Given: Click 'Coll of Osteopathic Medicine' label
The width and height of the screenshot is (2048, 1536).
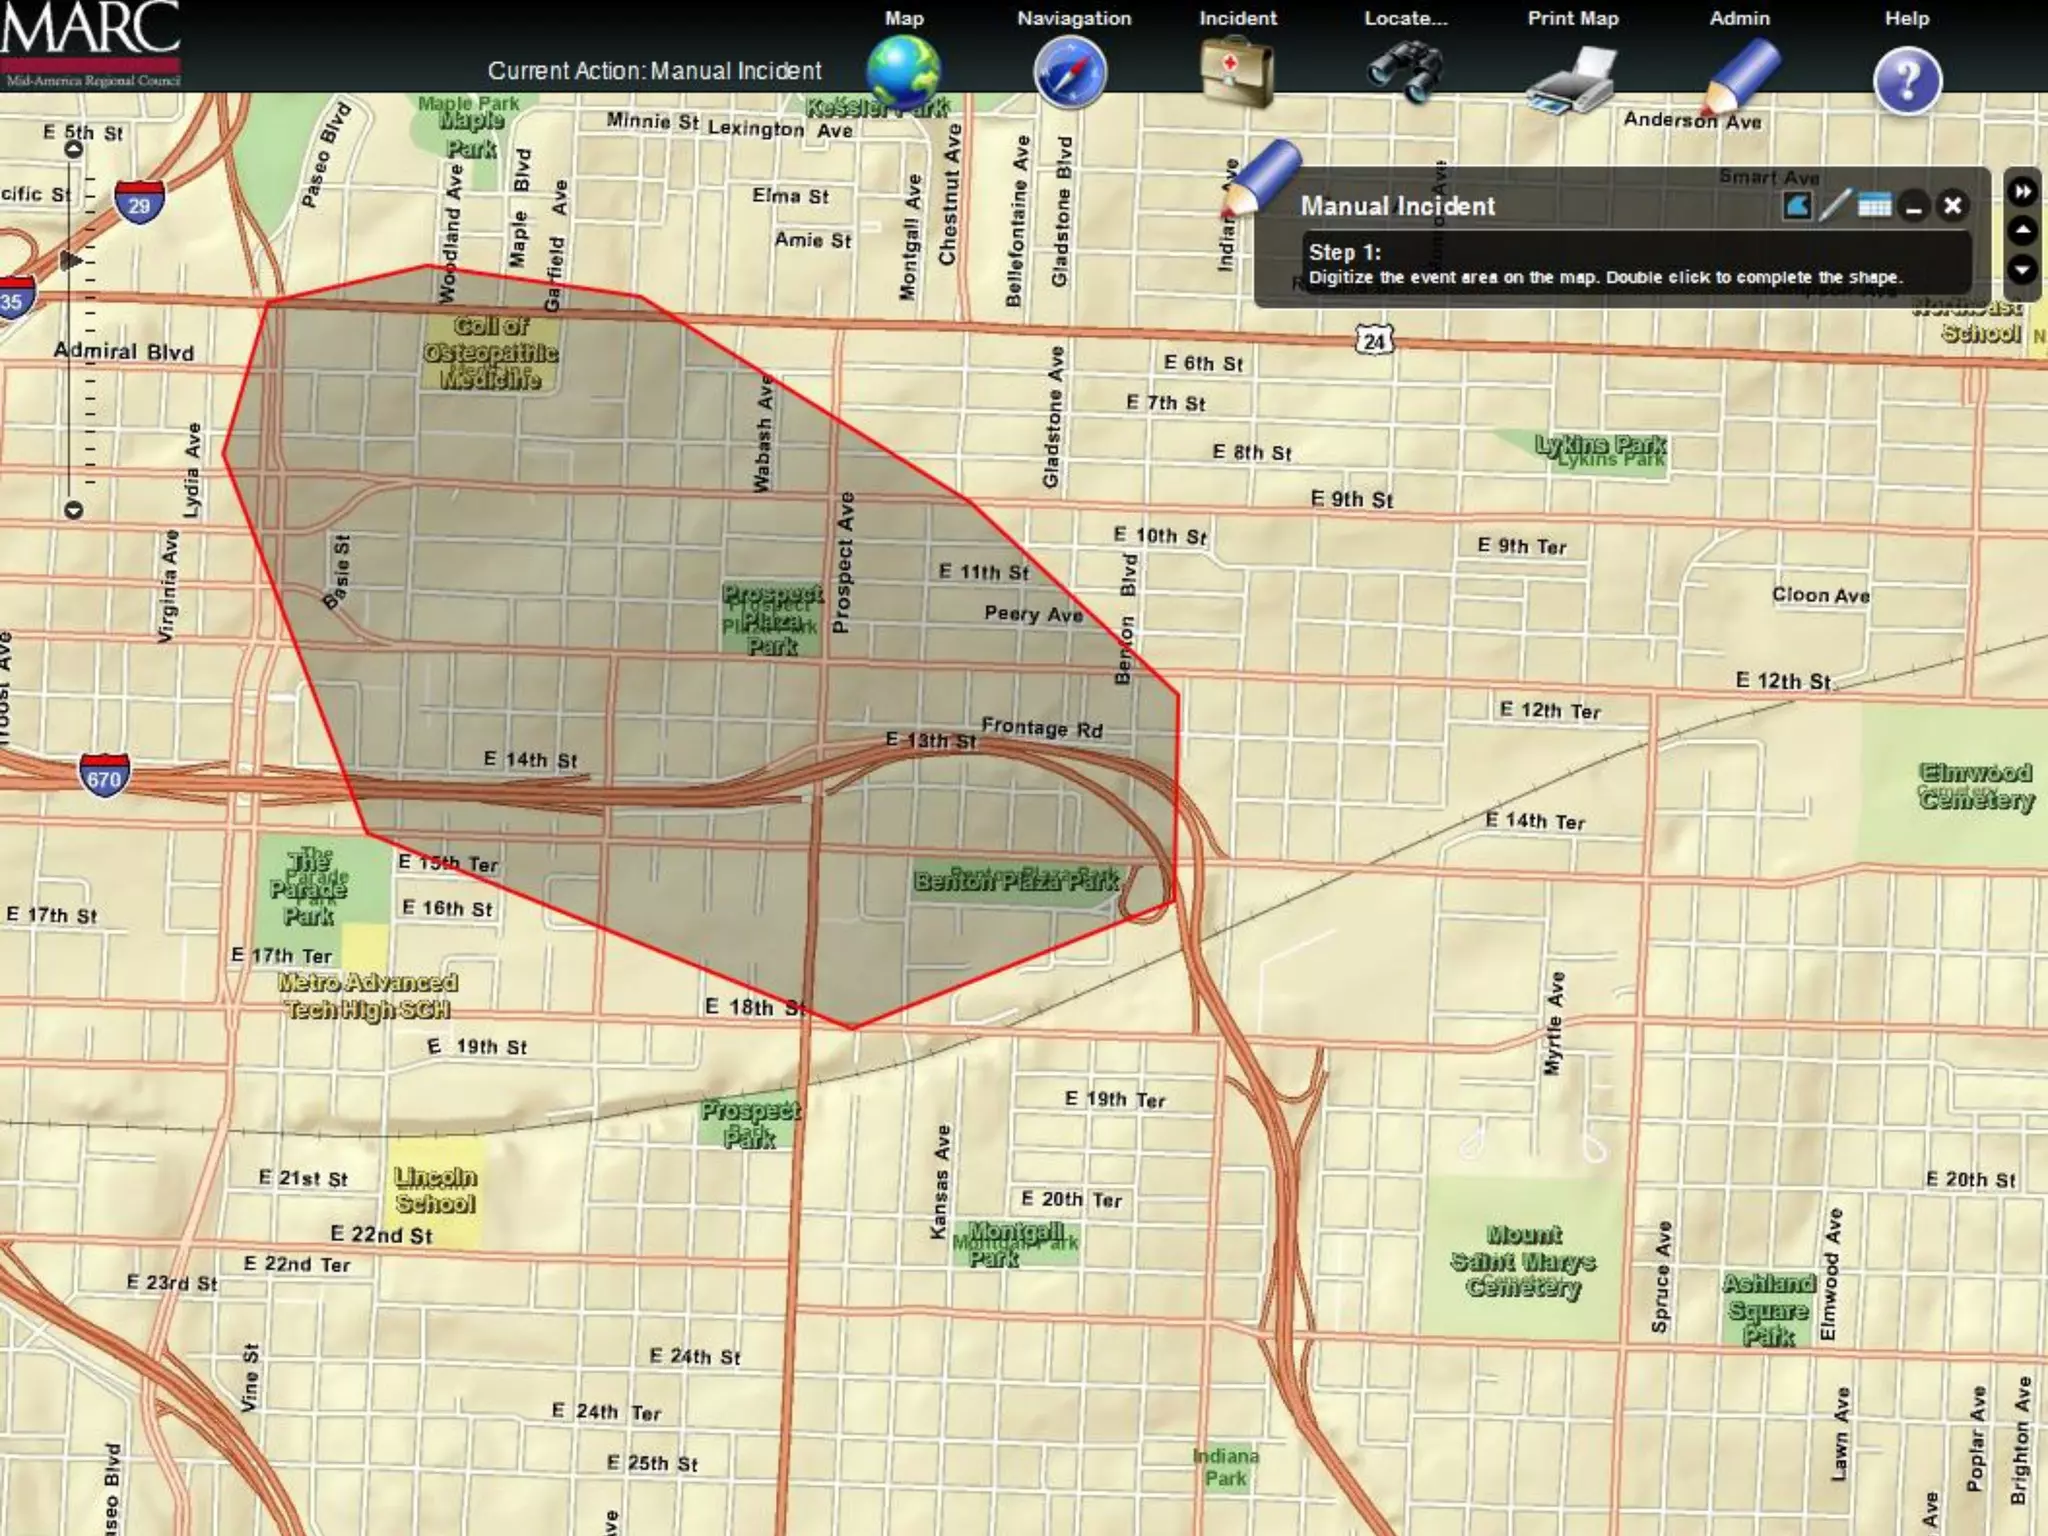Looking at the screenshot, I should pos(490,352).
